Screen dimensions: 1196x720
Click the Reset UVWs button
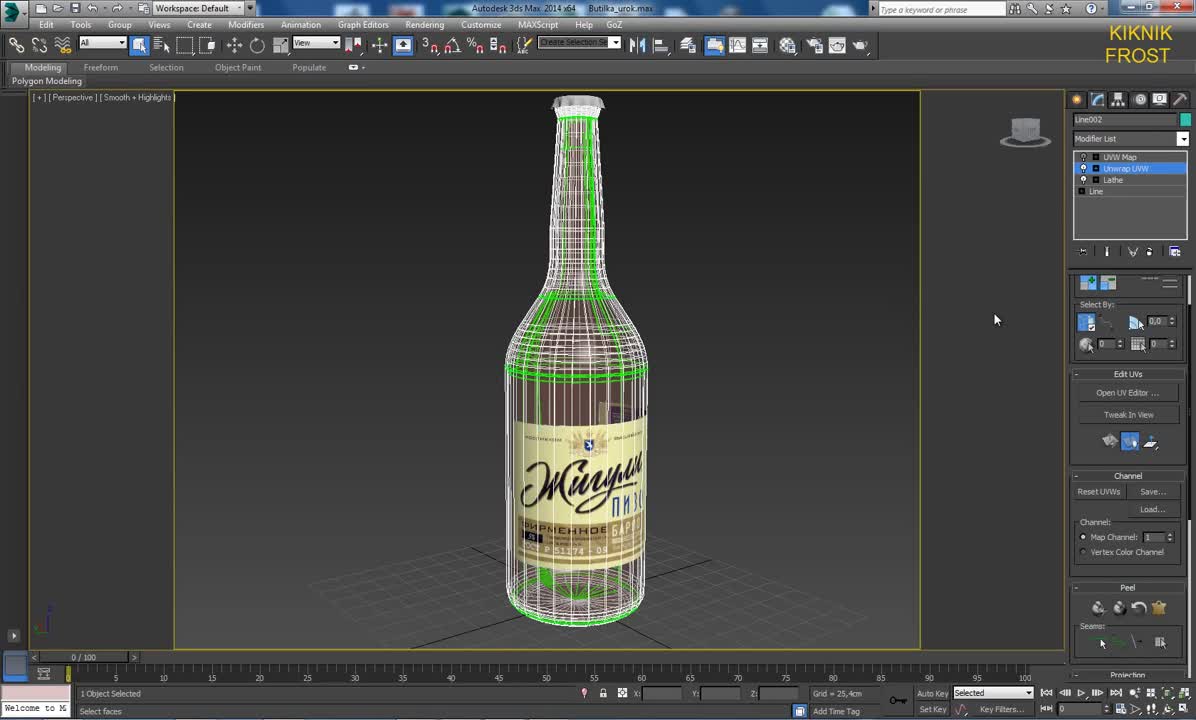[1098, 492]
